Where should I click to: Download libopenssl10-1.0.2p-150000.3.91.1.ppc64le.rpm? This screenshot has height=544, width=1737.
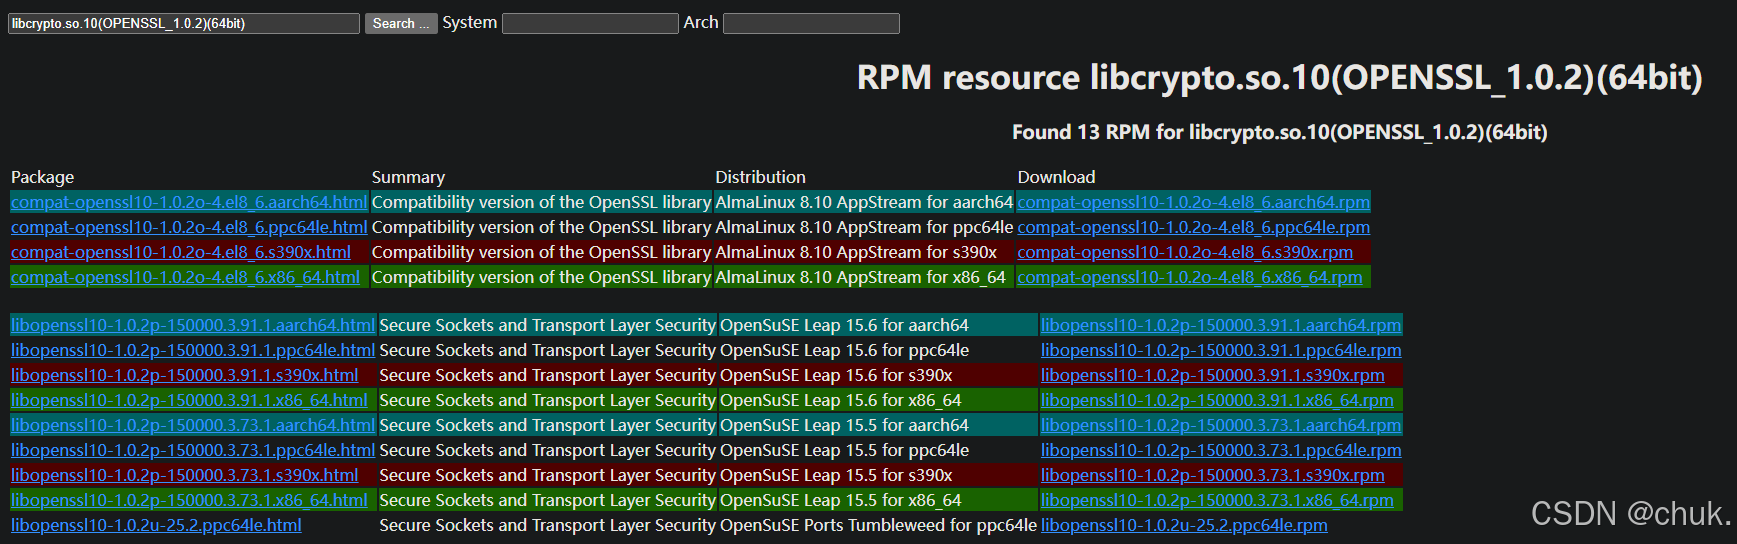tap(1221, 350)
